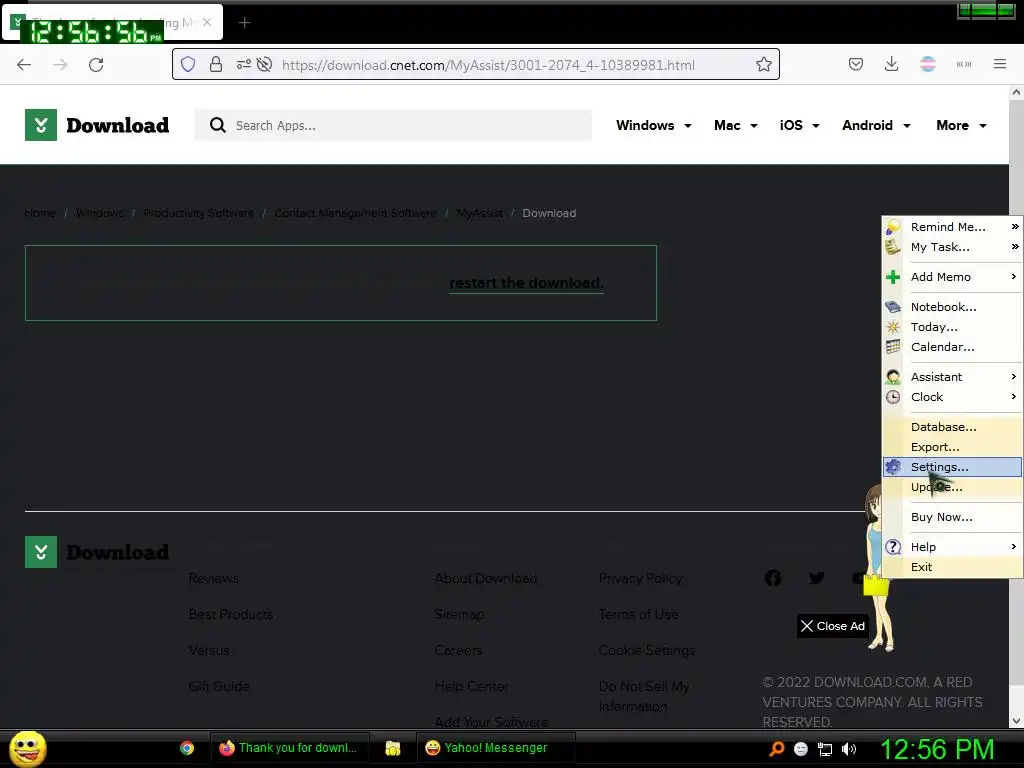The width and height of the screenshot is (1024, 768).
Task: Click the striped round extension icon
Action: pos(927,64)
